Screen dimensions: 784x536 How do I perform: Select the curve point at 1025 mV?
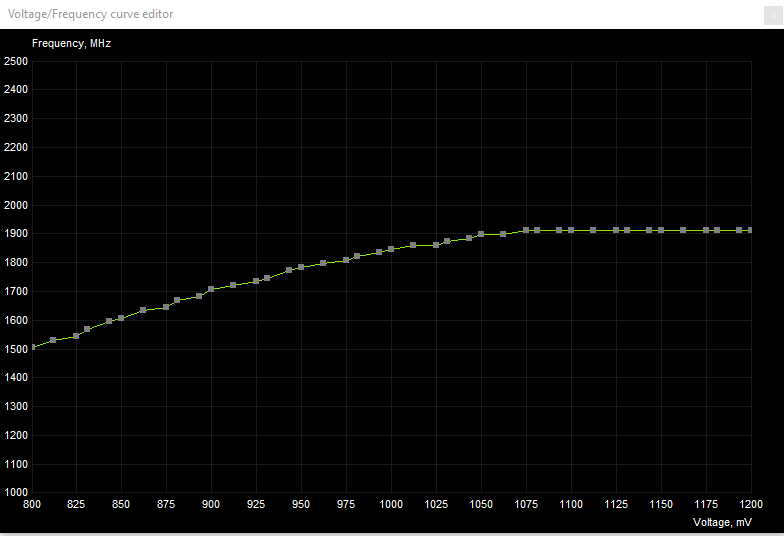click(x=436, y=245)
